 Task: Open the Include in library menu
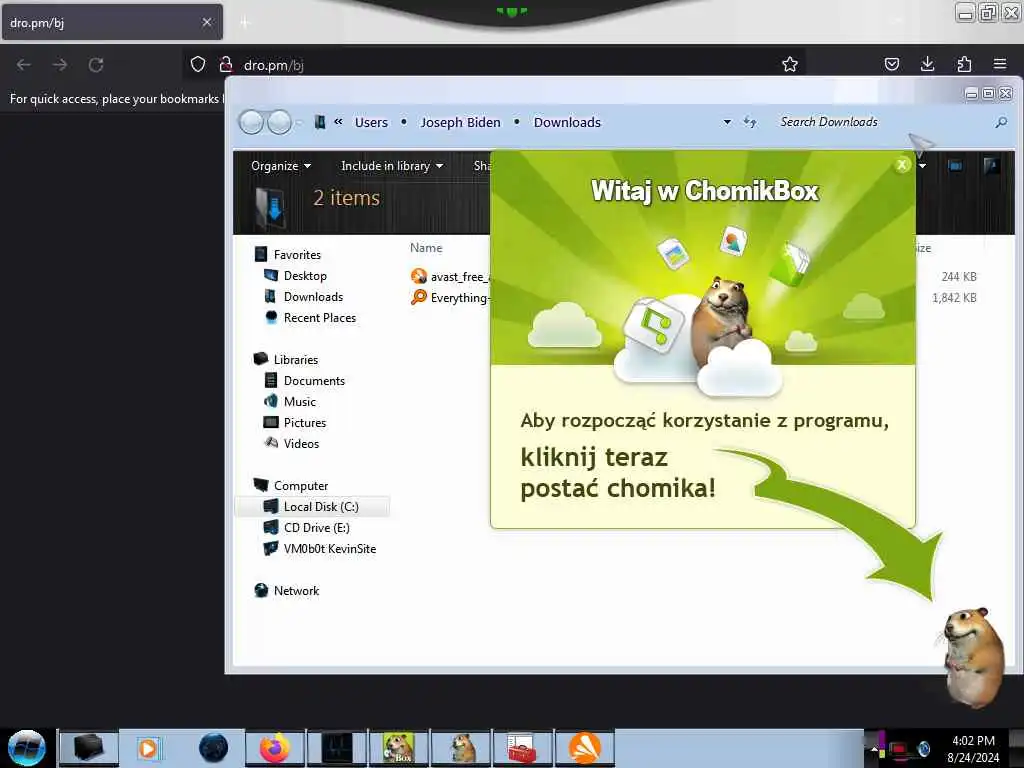click(392, 166)
